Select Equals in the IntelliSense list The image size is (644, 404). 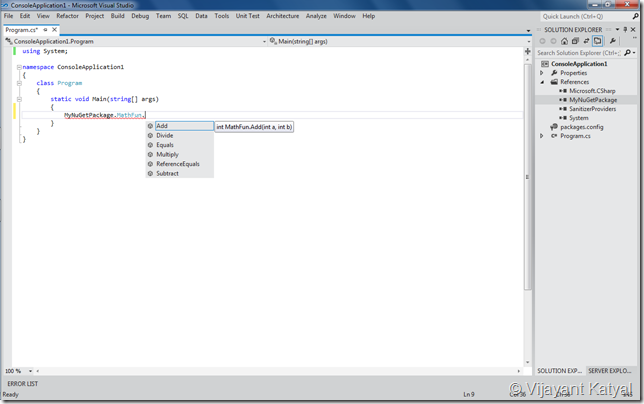tap(180, 145)
